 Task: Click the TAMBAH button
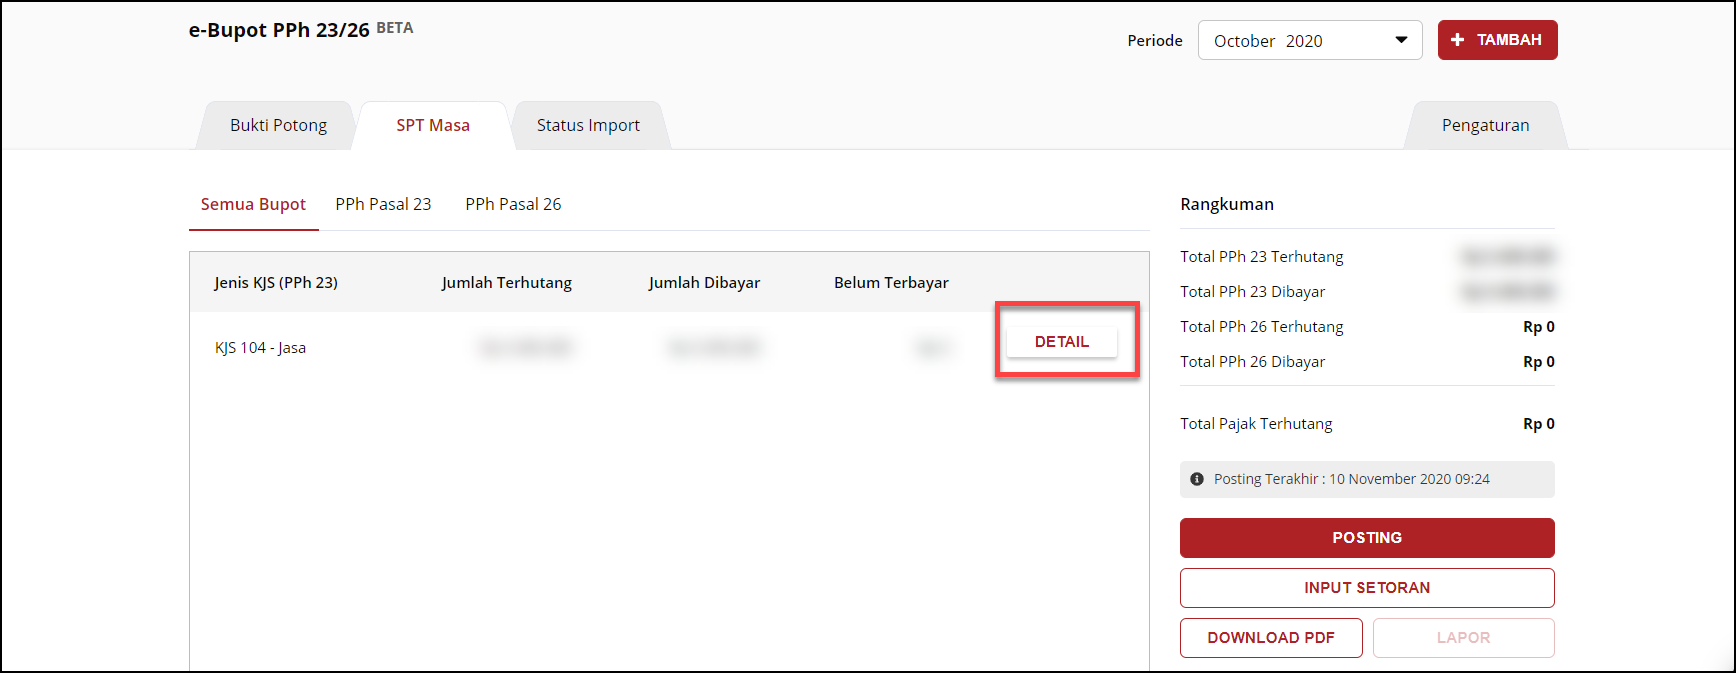point(1497,40)
